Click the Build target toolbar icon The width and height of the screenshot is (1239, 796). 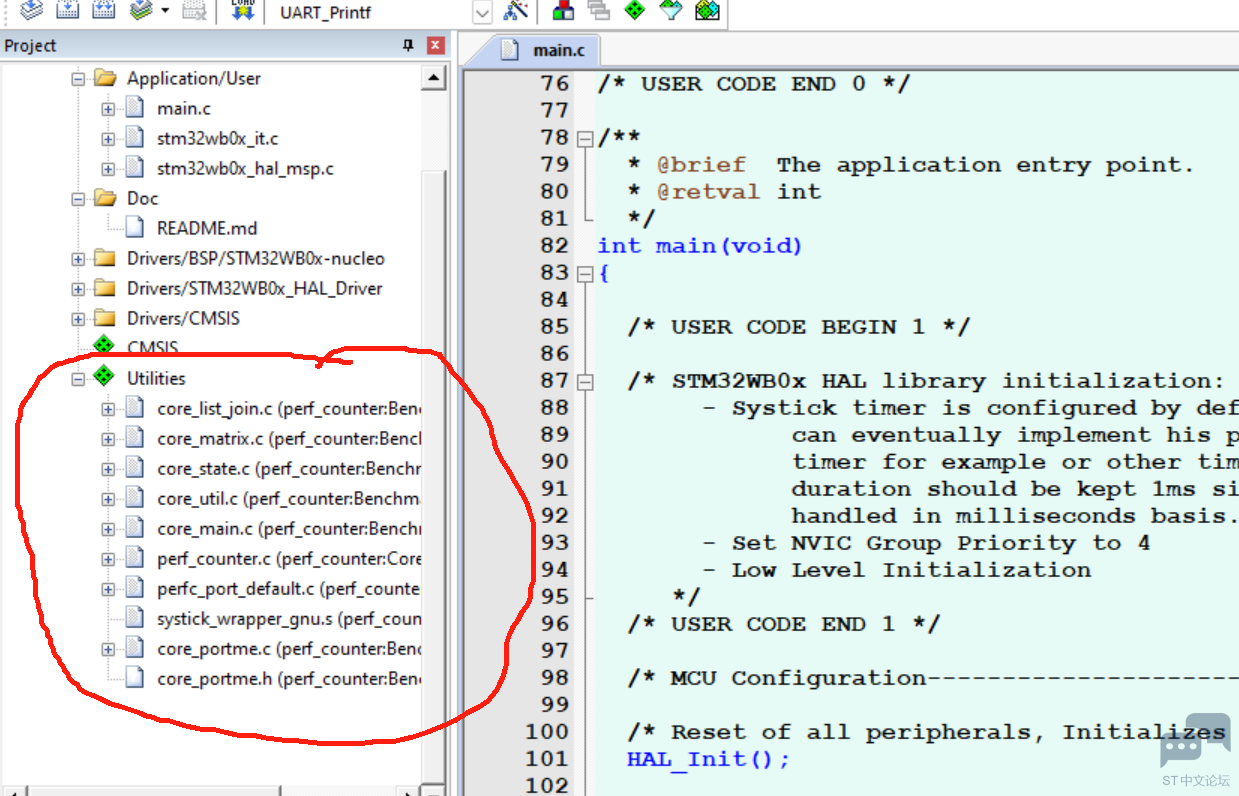(67, 11)
